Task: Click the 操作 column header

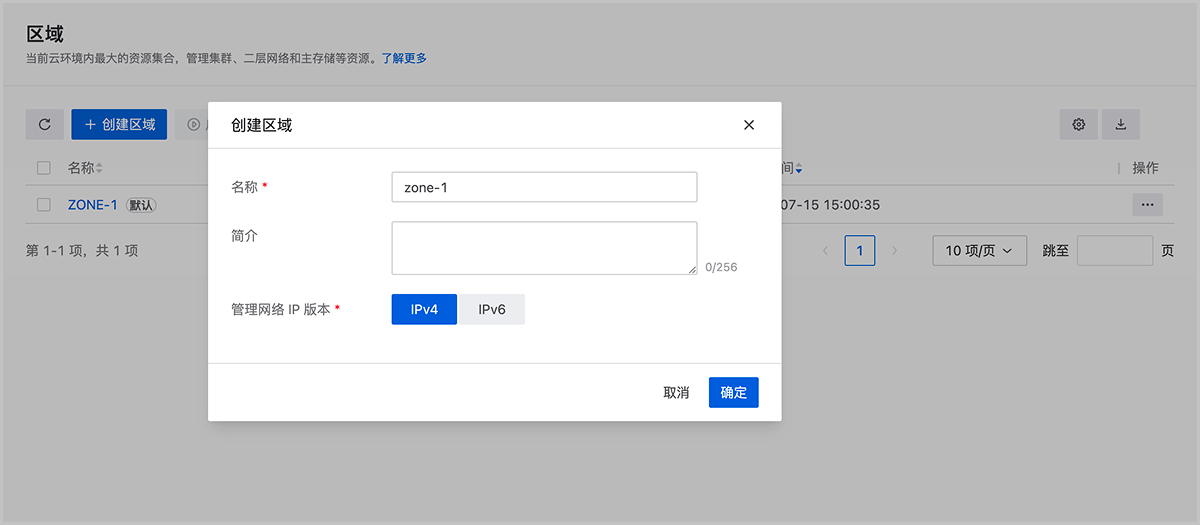Action: click(x=1145, y=168)
